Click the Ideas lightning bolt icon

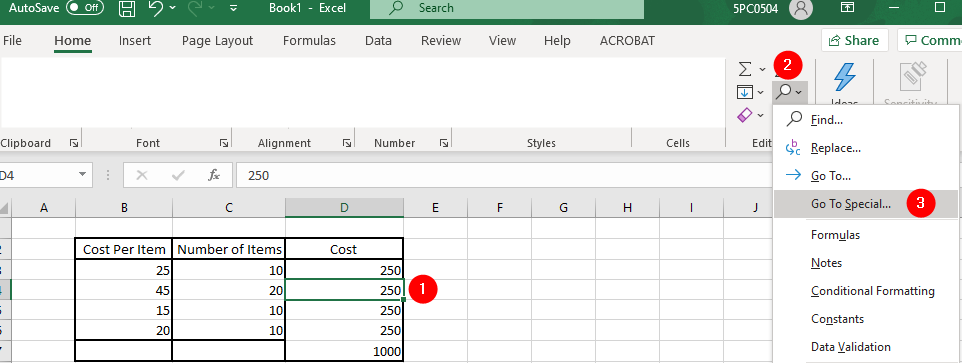844,77
